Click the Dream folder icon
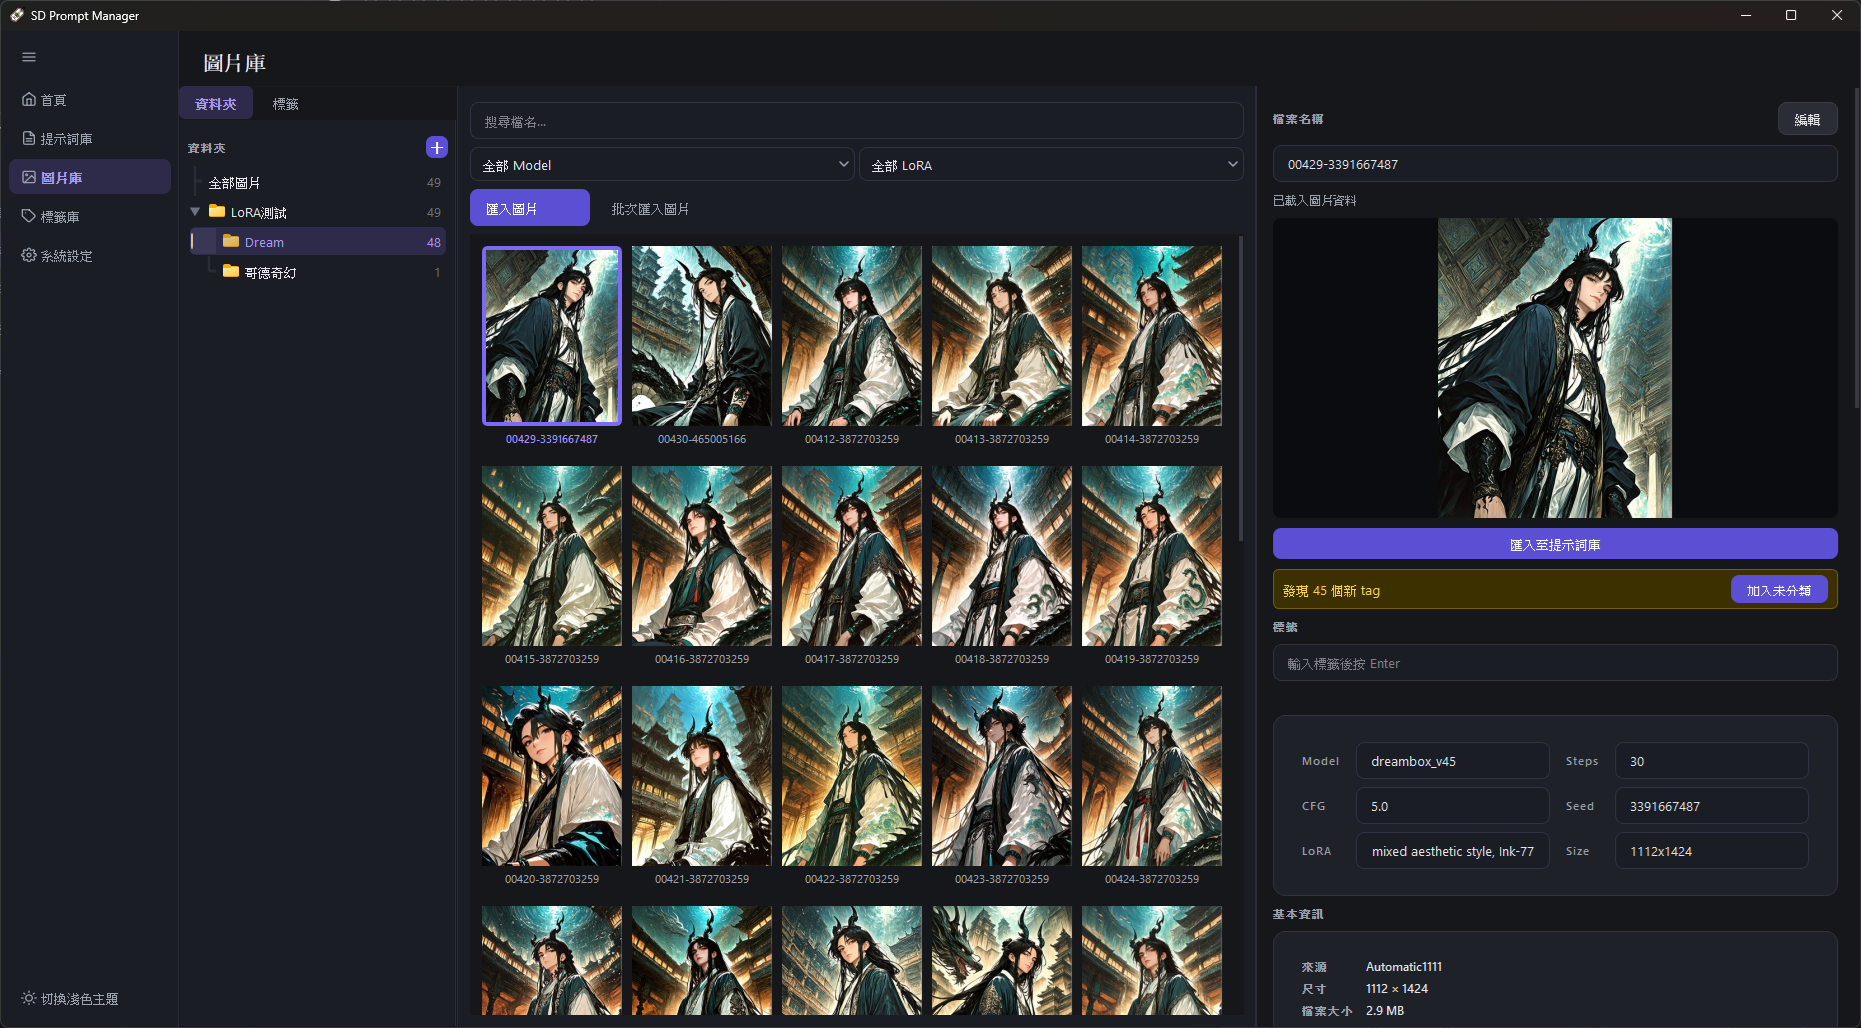The width and height of the screenshot is (1861, 1028). pyautogui.click(x=231, y=241)
